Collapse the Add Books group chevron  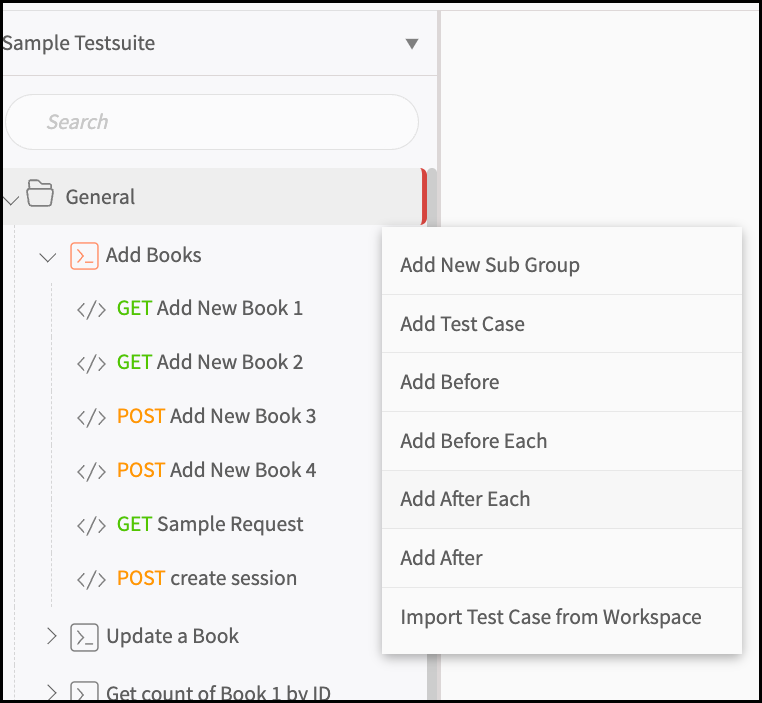point(48,257)
